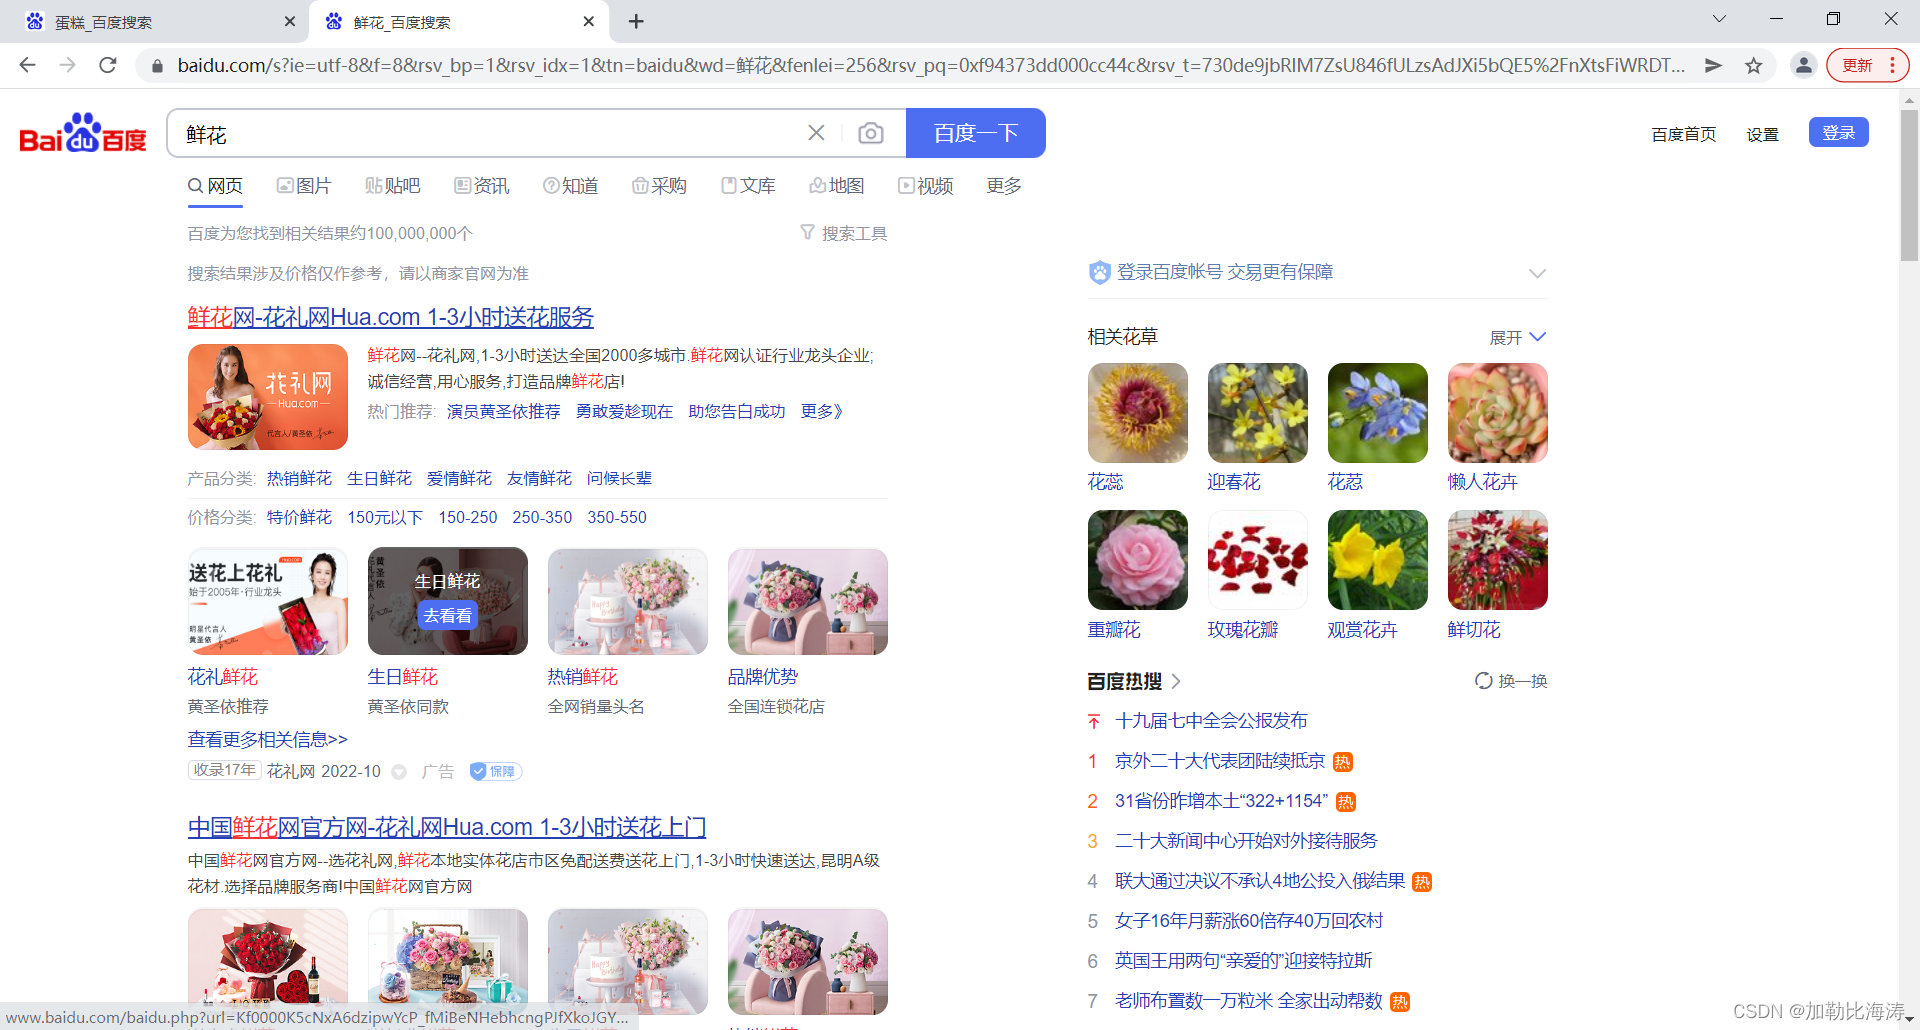Switch to the 贴吧 tab
Image resolution: width=1920 pixels, height=1030 pixels.
pyautogui.click(x=392, y=186)
